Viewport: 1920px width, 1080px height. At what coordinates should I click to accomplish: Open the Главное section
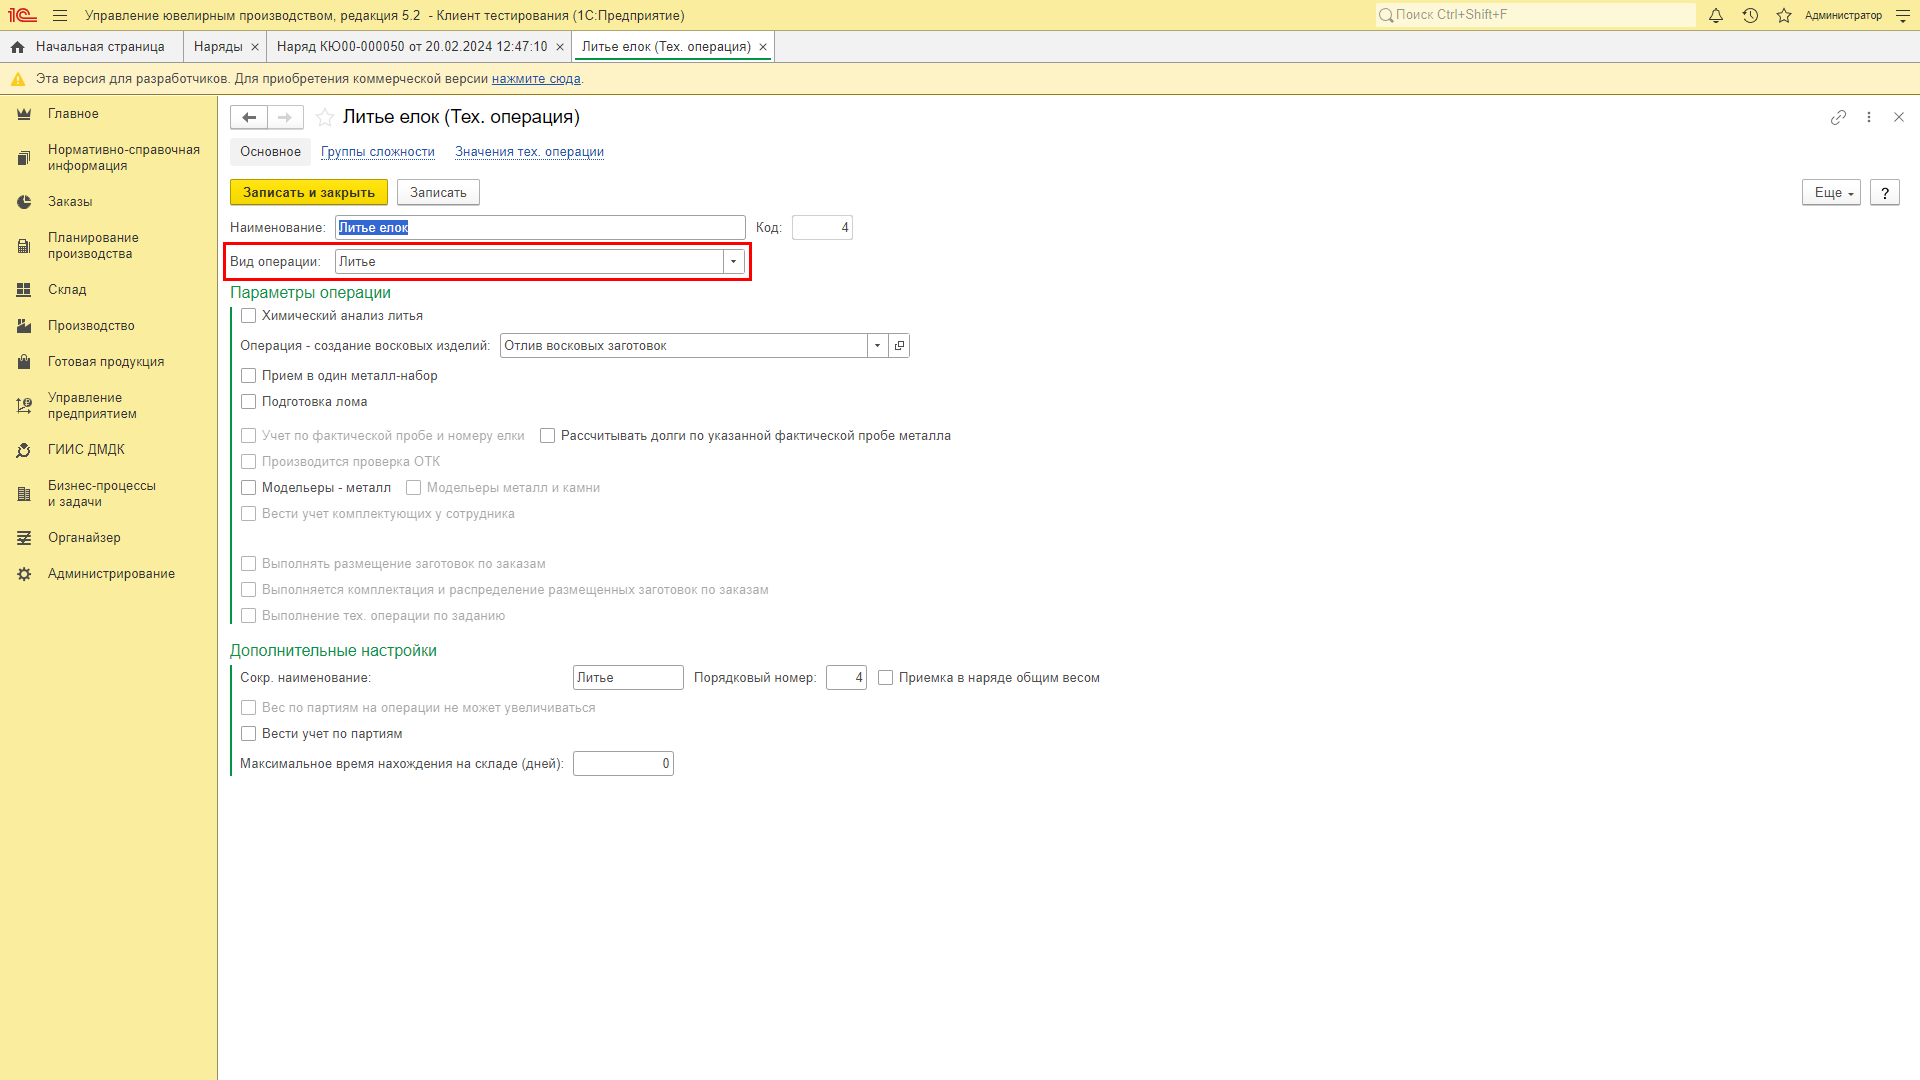pos(108,114)
